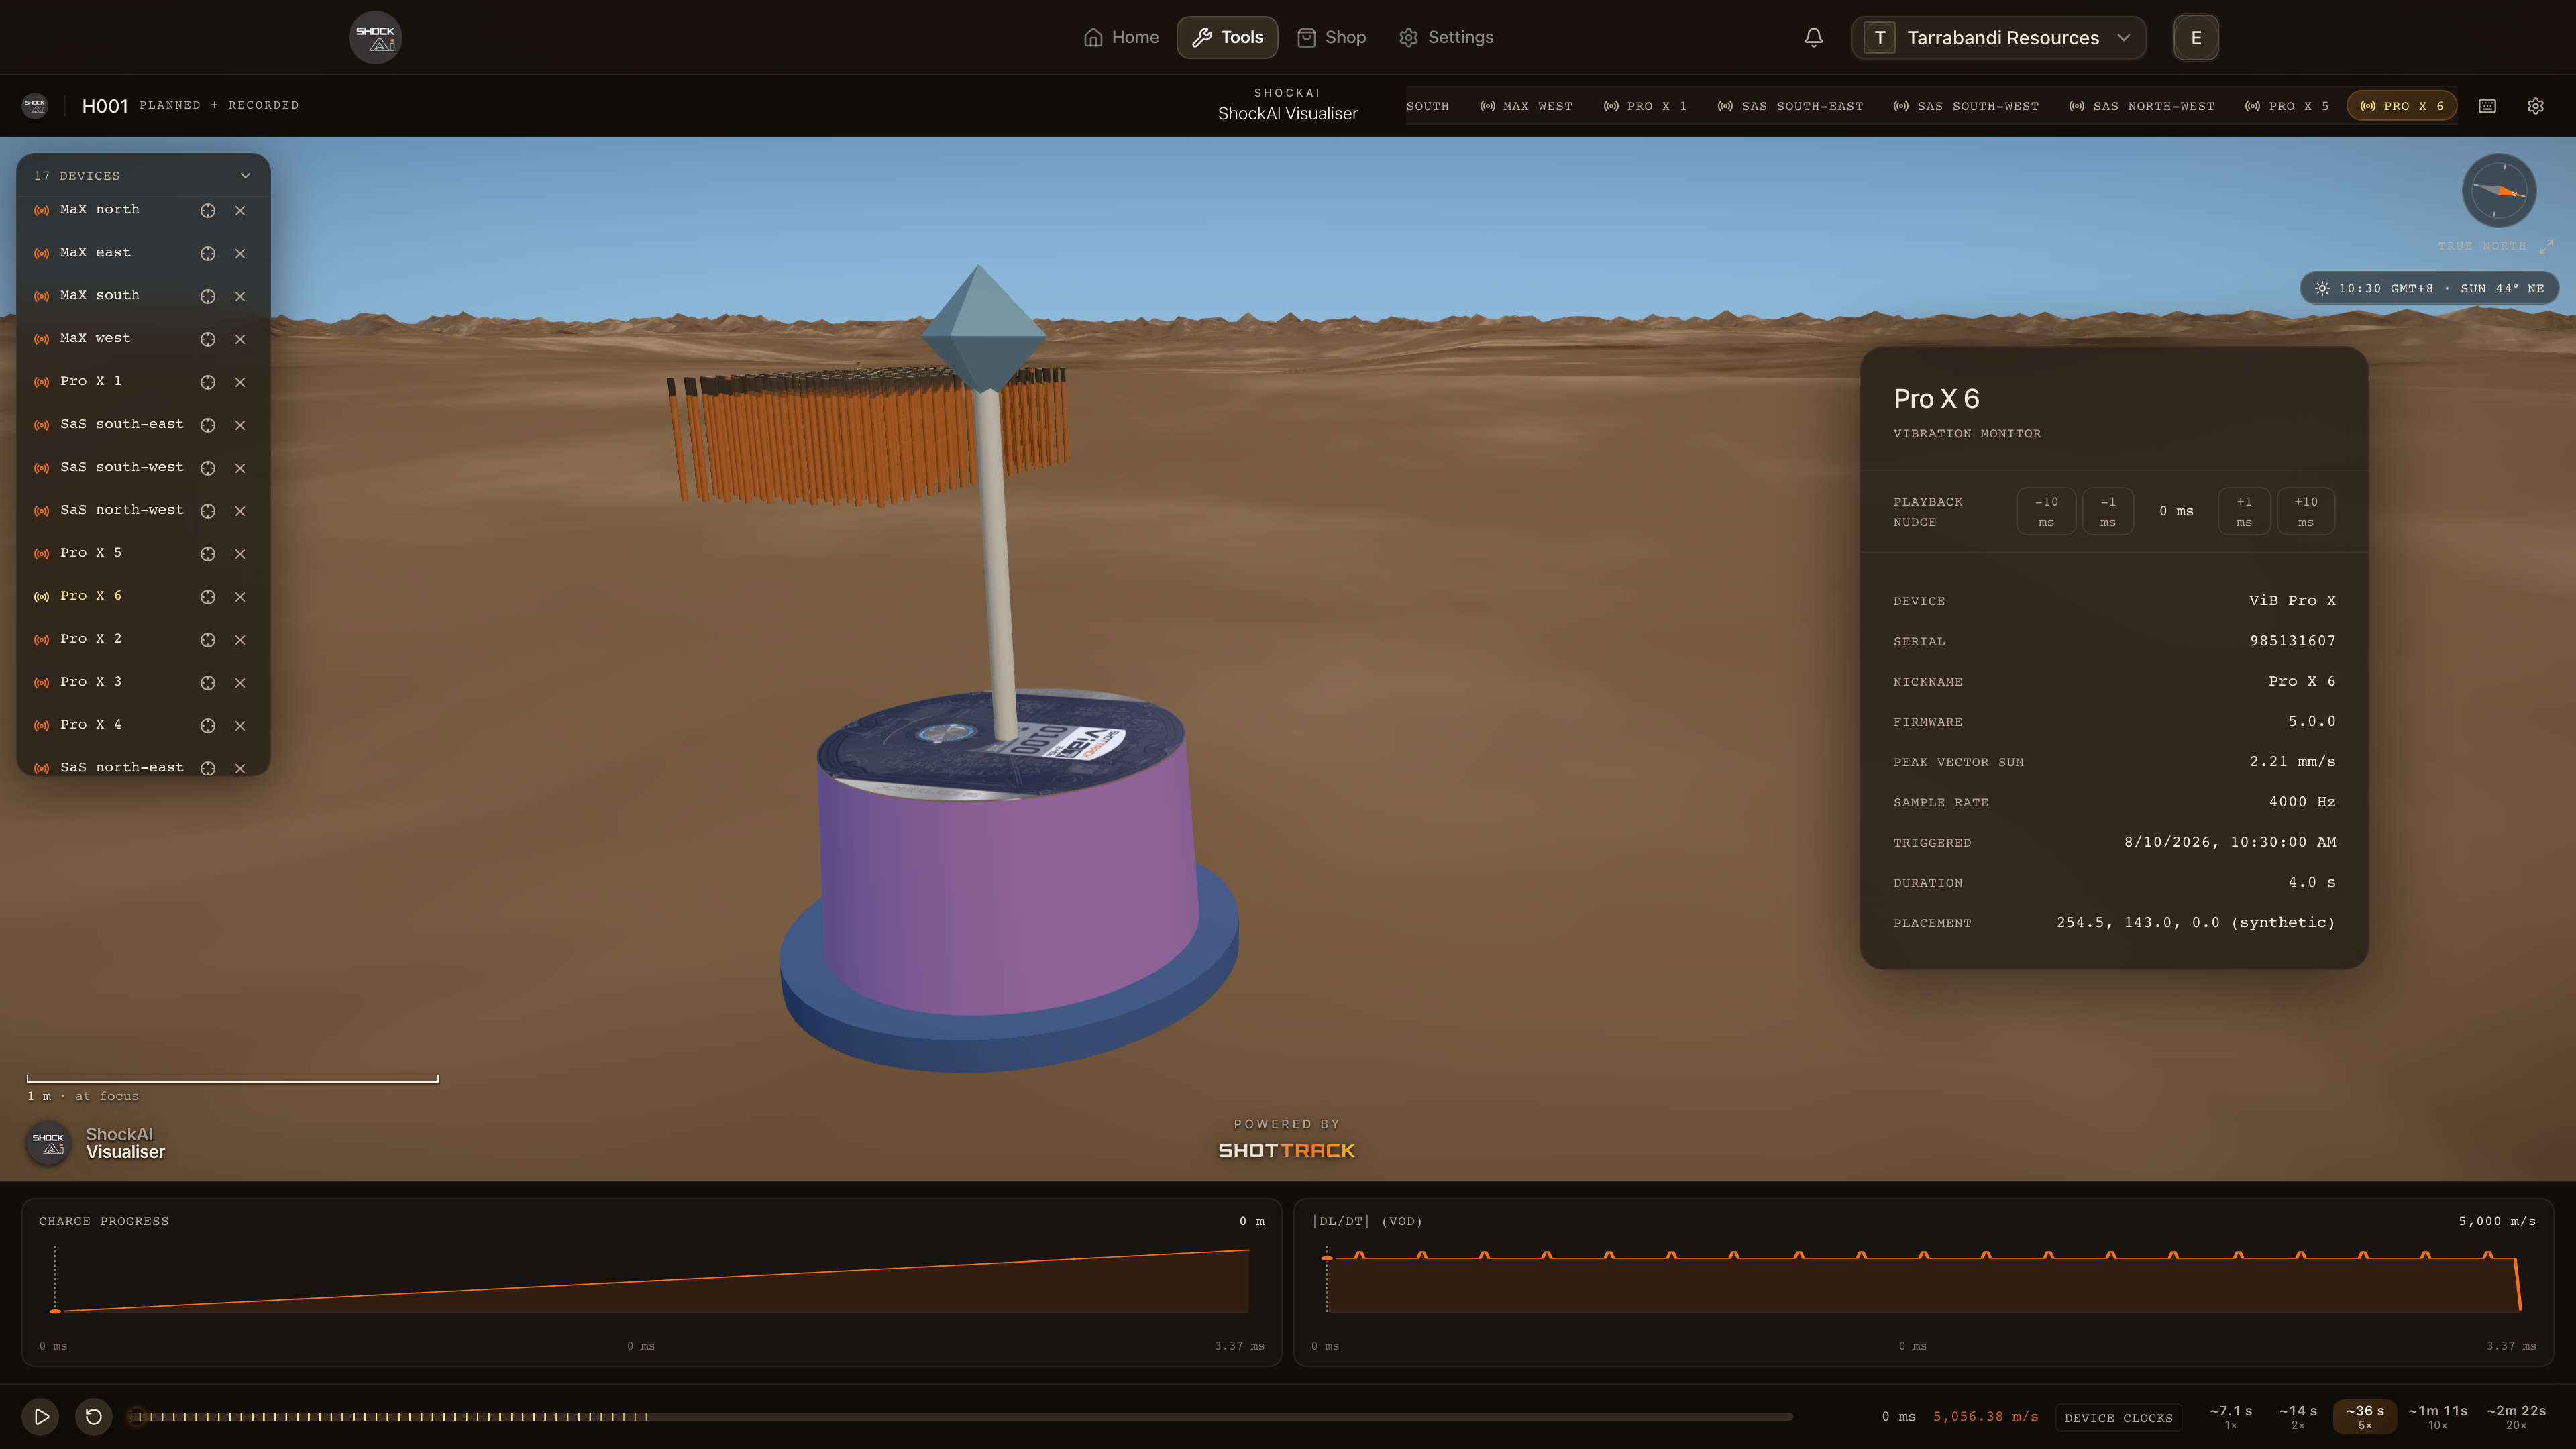
Task: Focus camera on MaX east device
Action: tap(207, 253)
